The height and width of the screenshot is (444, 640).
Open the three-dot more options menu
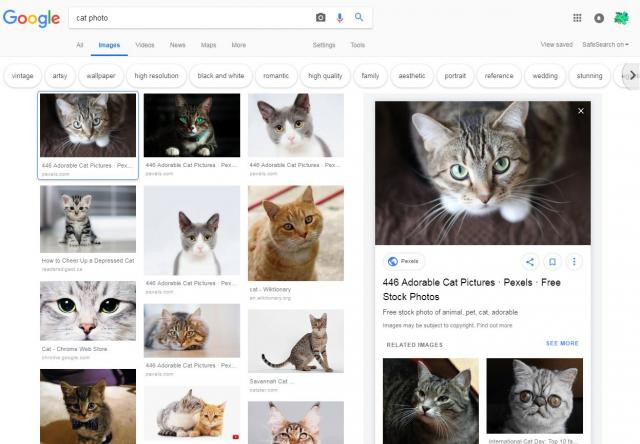click(x=574, y=262)
